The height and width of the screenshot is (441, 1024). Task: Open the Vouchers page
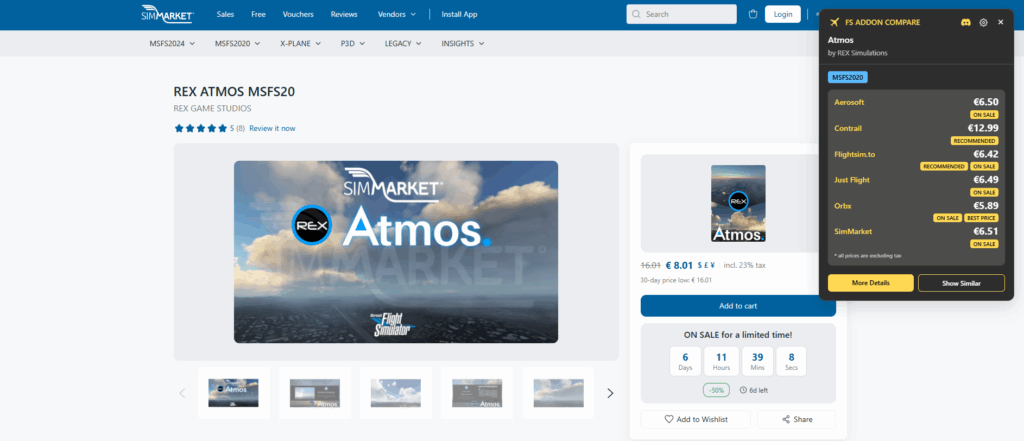tap(298, 14)
